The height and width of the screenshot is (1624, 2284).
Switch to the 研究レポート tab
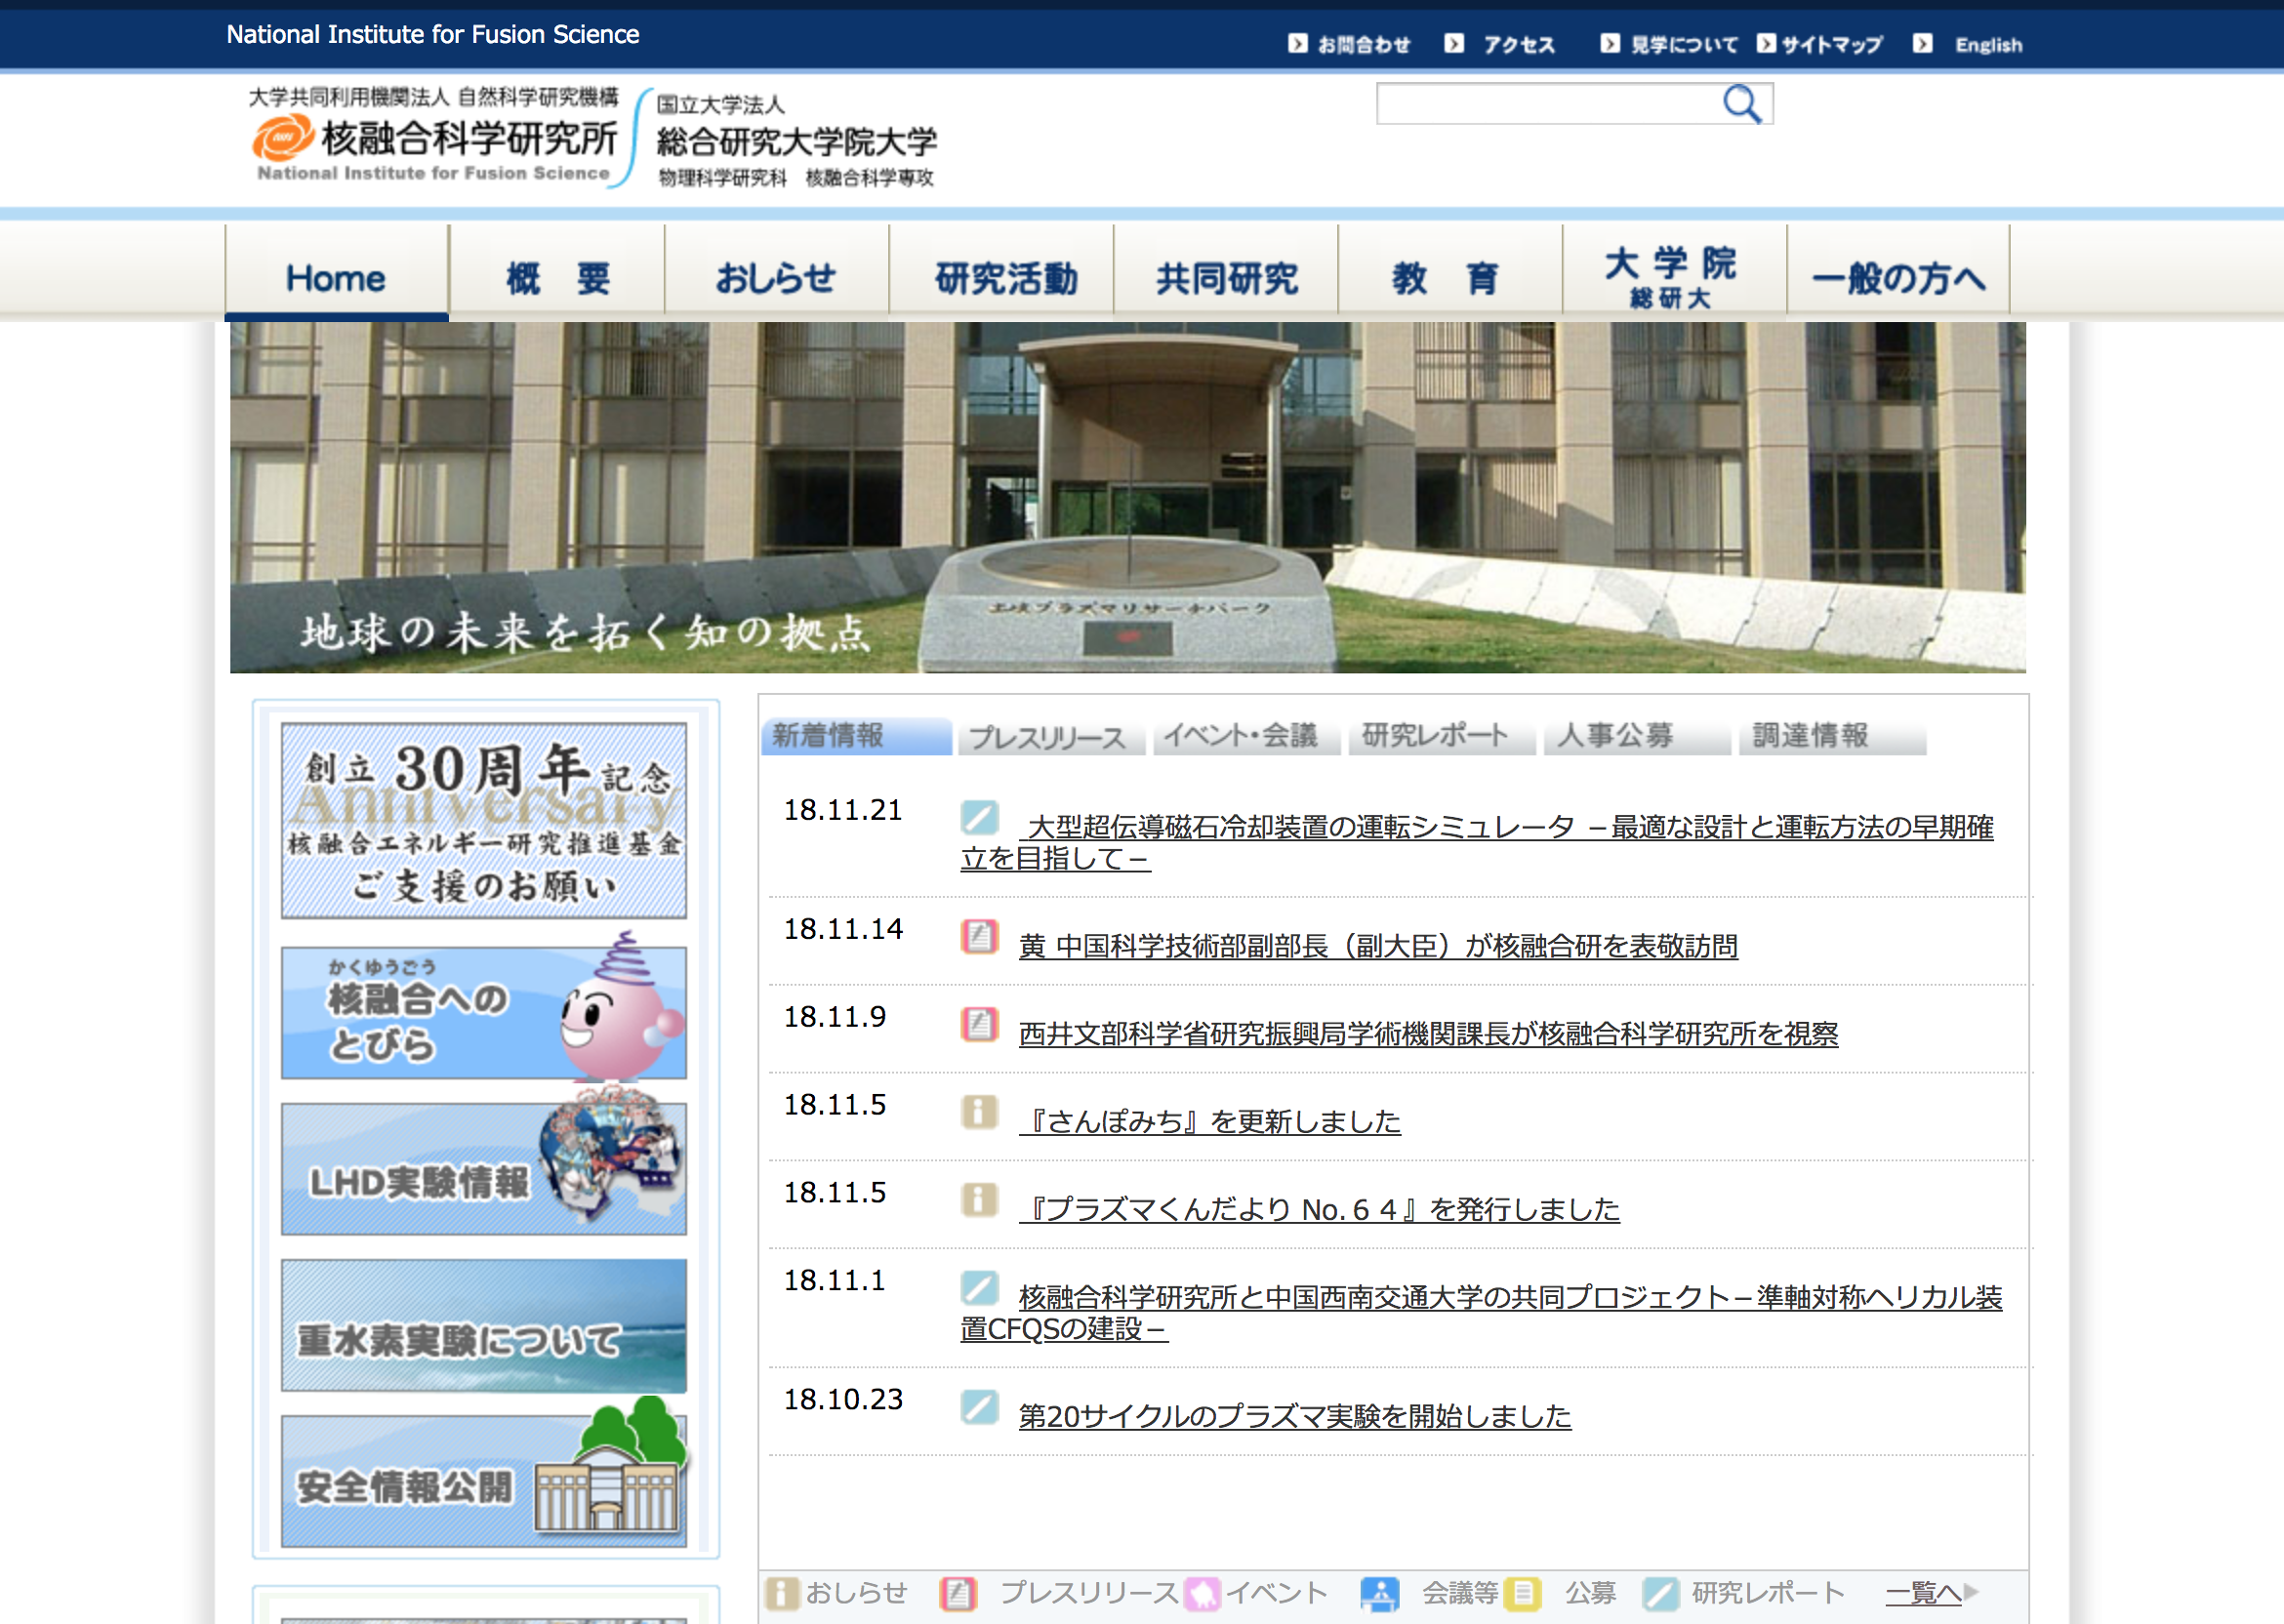point(1441,736)
